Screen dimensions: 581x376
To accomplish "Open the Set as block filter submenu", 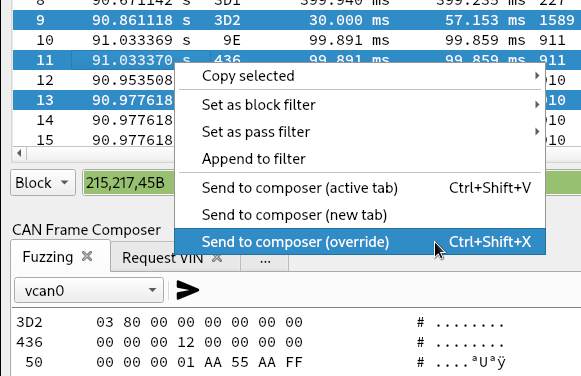I will tap(360, 105).
